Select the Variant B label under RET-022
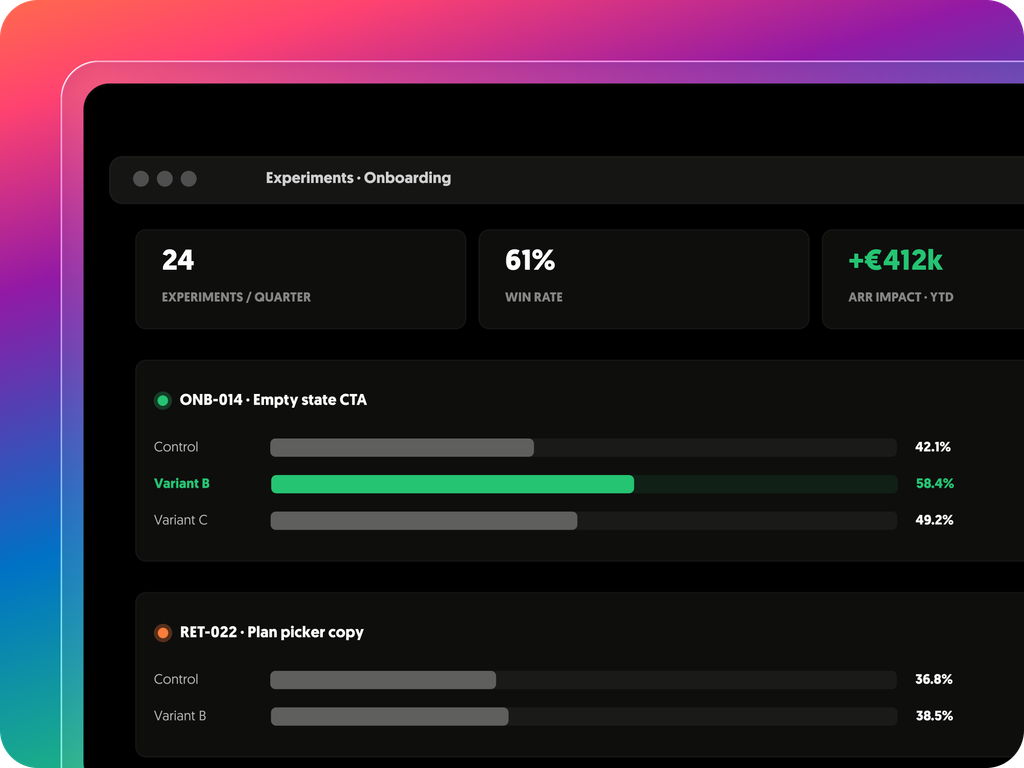Image resolution: width=1024 pixels, height=768 pixels. (x=180, y=716)
